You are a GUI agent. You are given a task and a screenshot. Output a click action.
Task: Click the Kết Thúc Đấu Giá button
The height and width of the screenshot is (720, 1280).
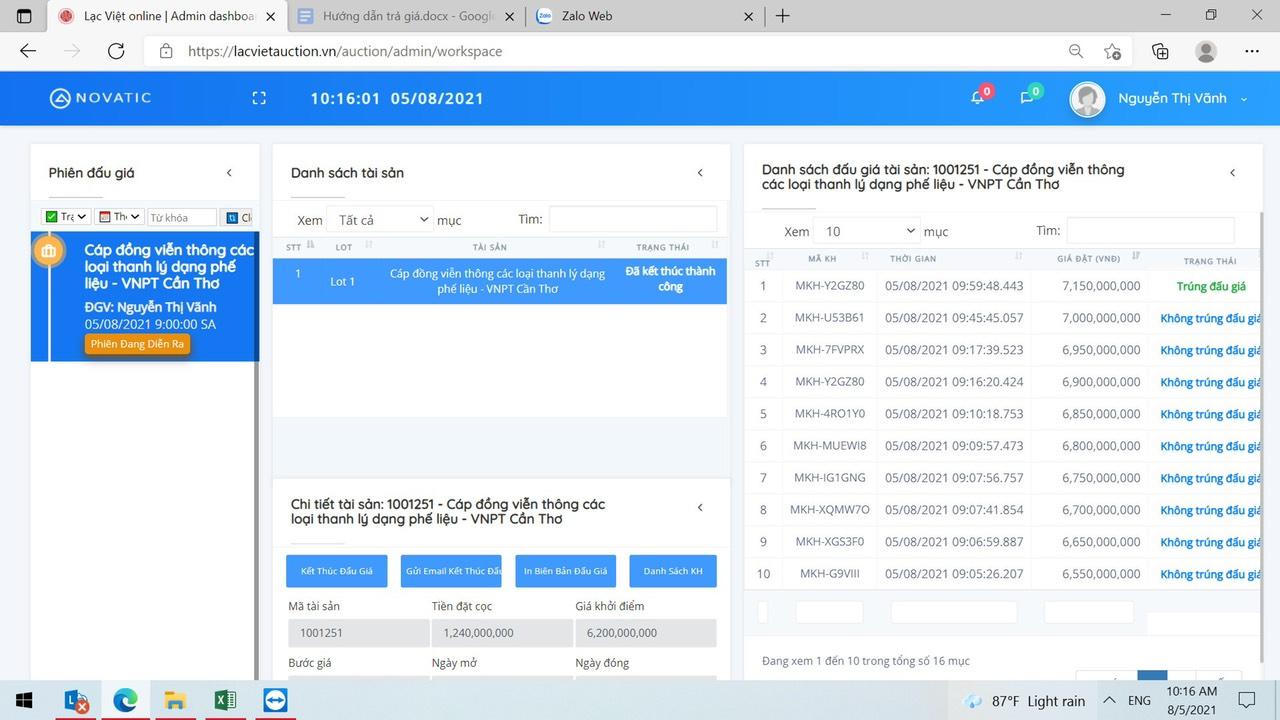336,571
